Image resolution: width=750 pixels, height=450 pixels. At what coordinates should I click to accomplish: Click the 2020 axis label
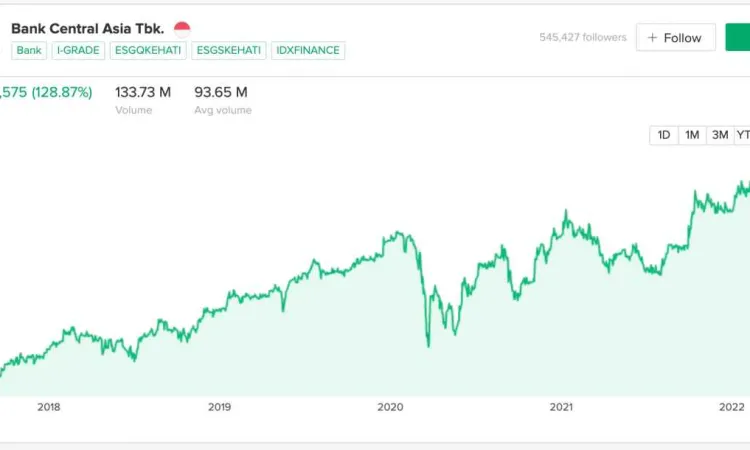coord(390,407)
